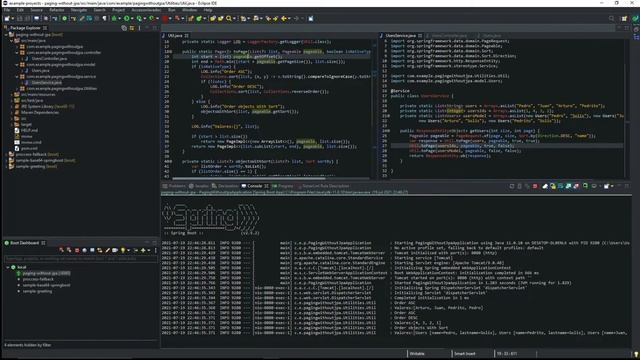Screen dimensions: 640x360
Task: Expand the Maven Dependencies node
Action: (x=12, y=112)
